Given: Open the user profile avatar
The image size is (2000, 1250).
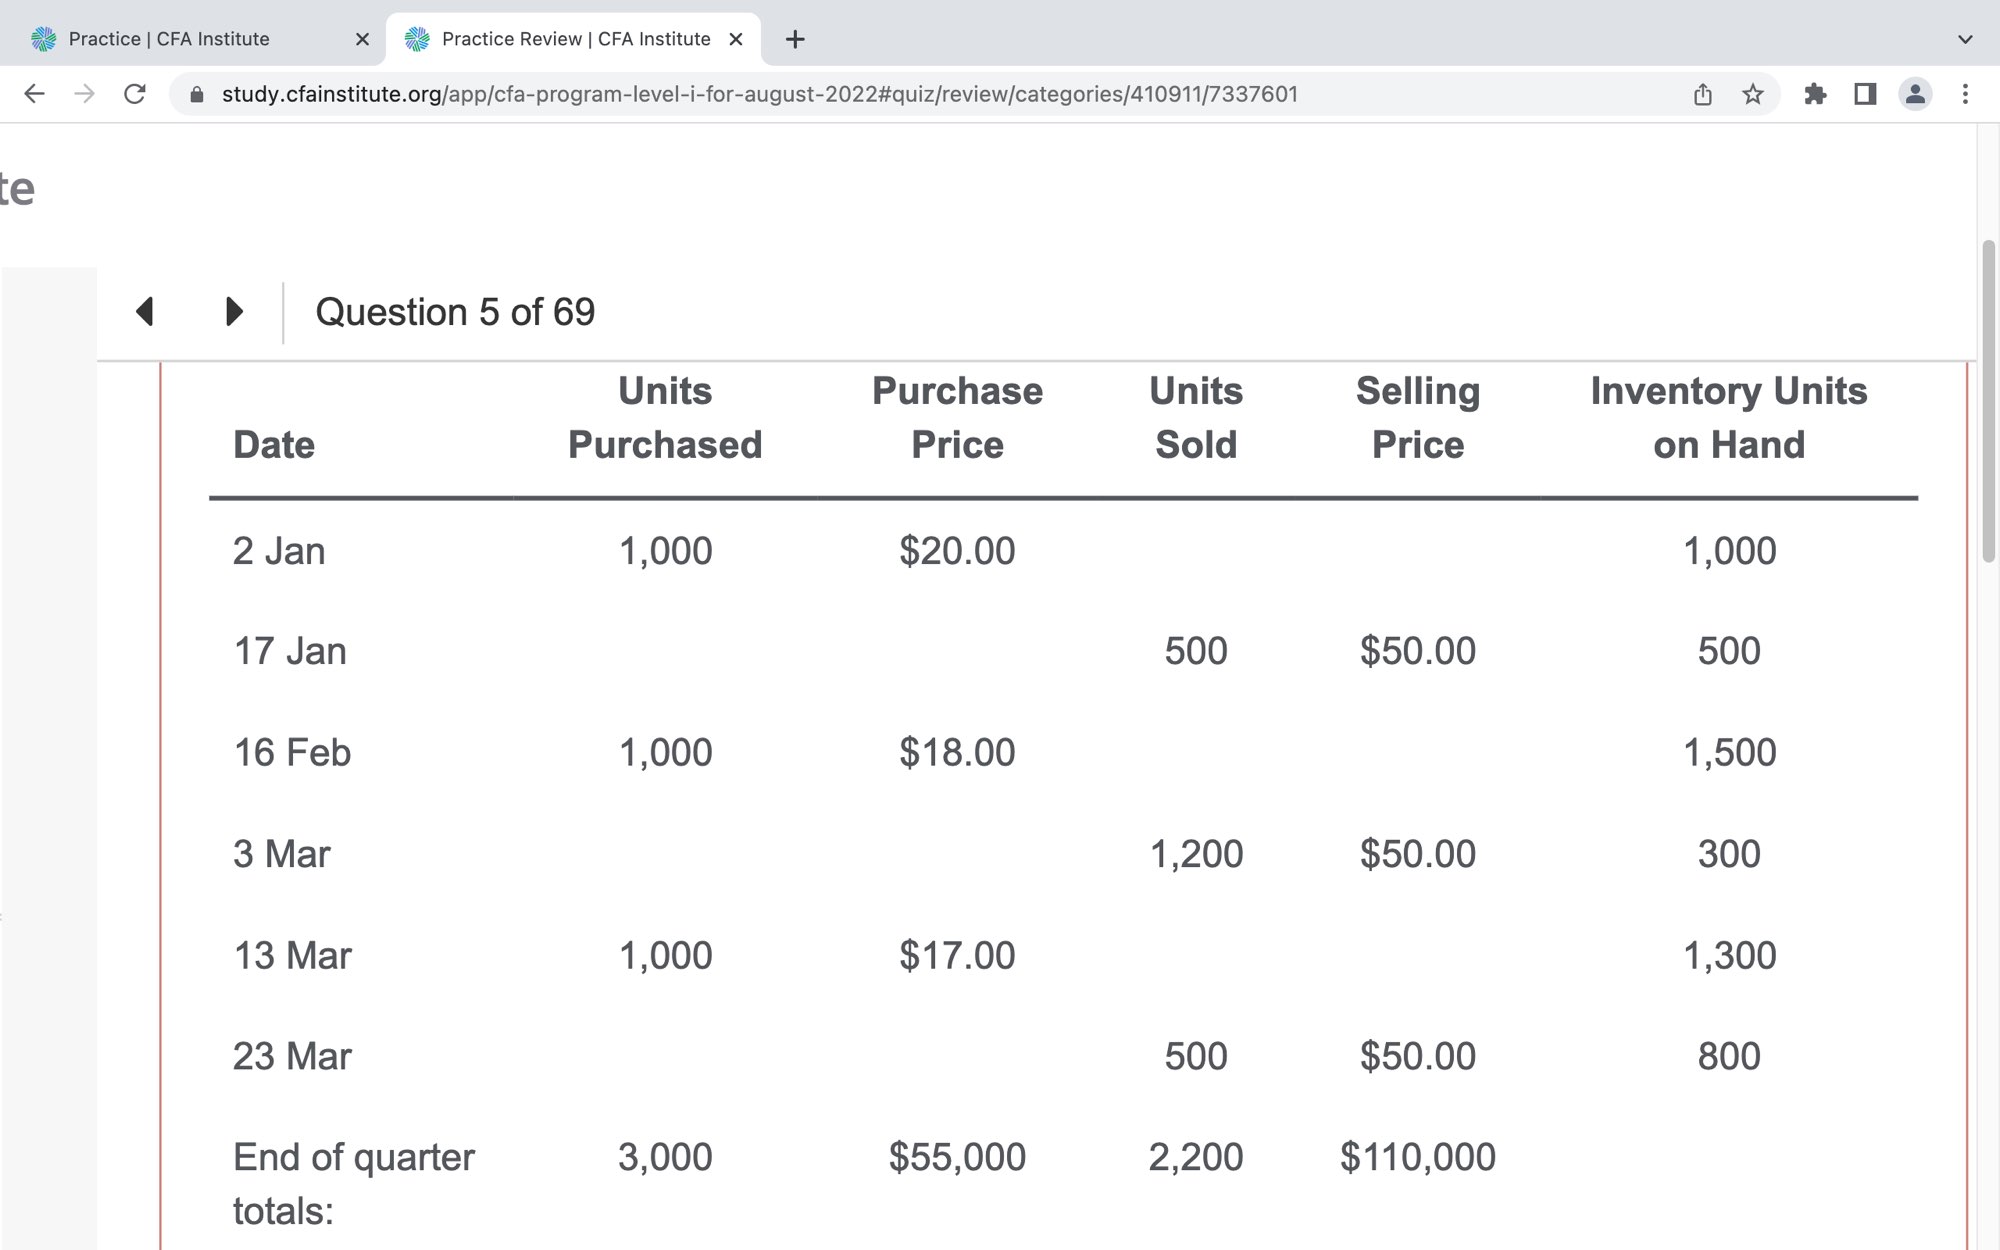Looking at the screenshot, I should 1915,94.
